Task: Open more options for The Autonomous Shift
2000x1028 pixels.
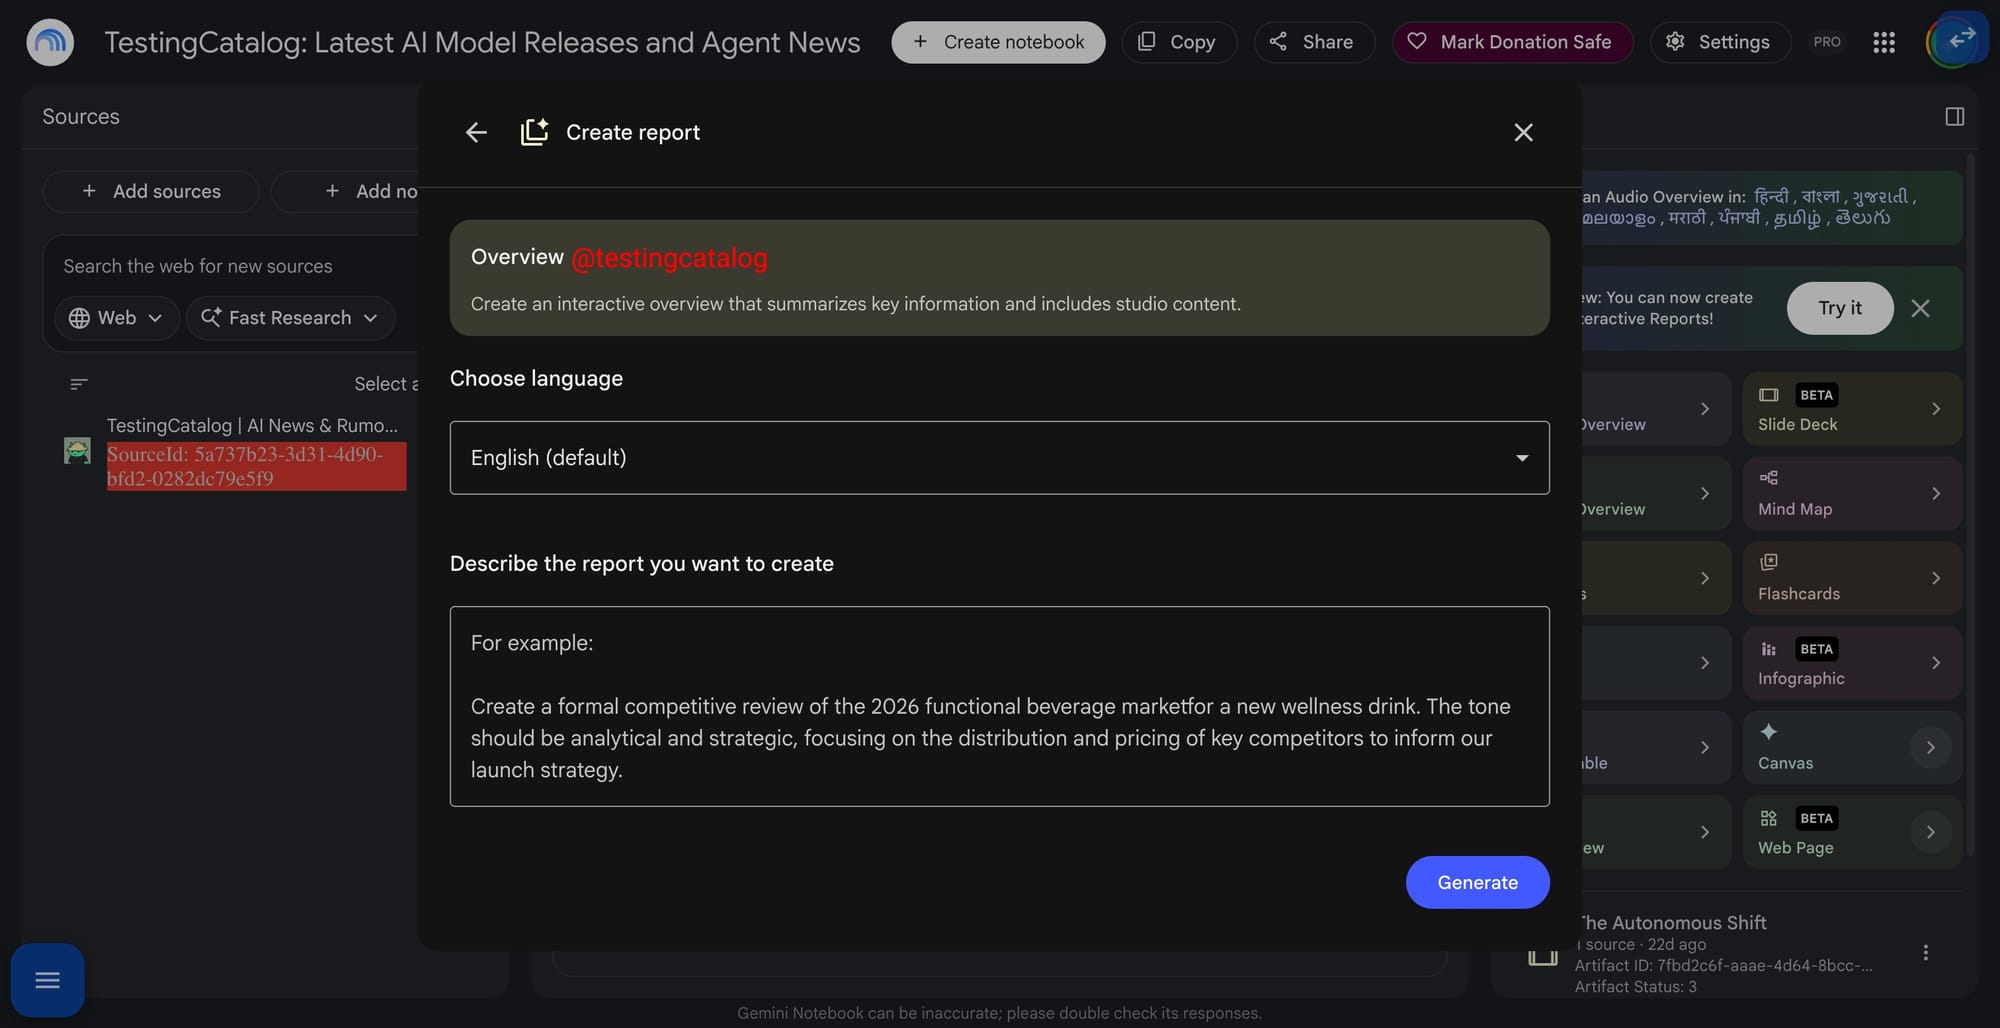Action: [x=1925, y=953]
